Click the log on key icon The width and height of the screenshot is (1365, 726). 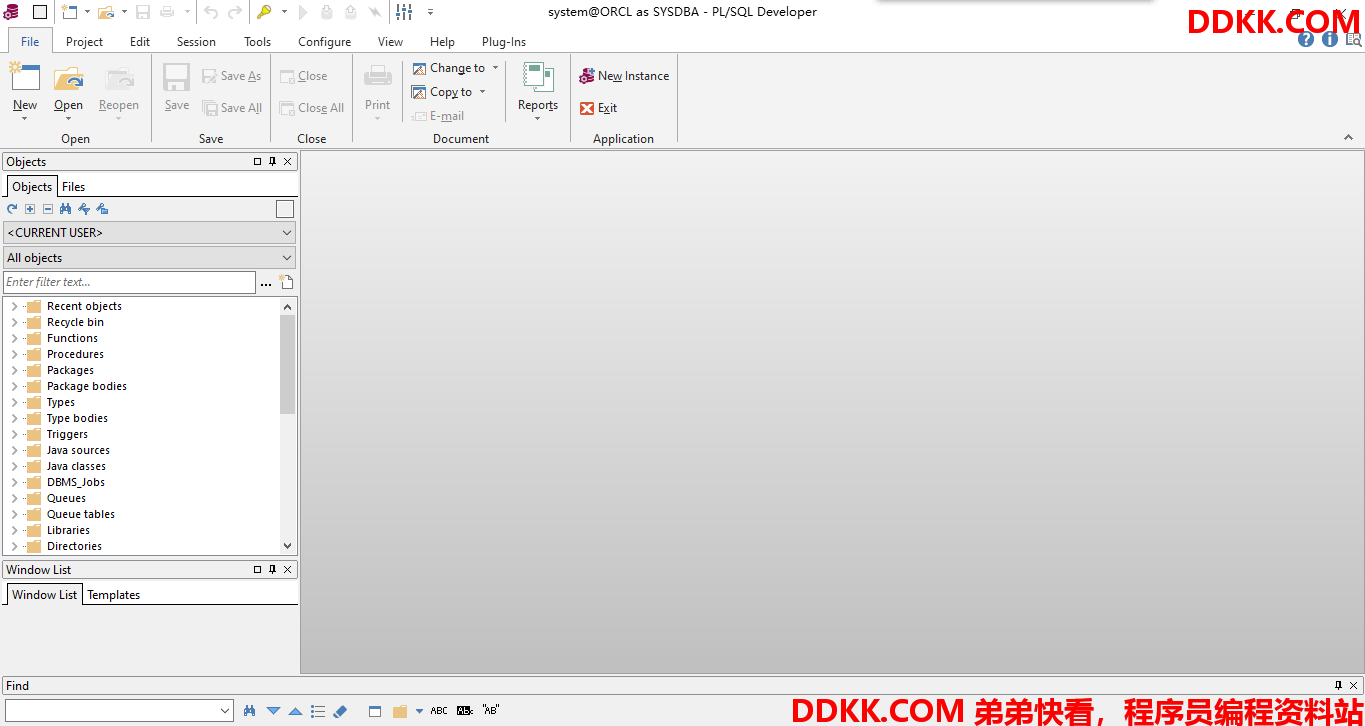(264, 12)
